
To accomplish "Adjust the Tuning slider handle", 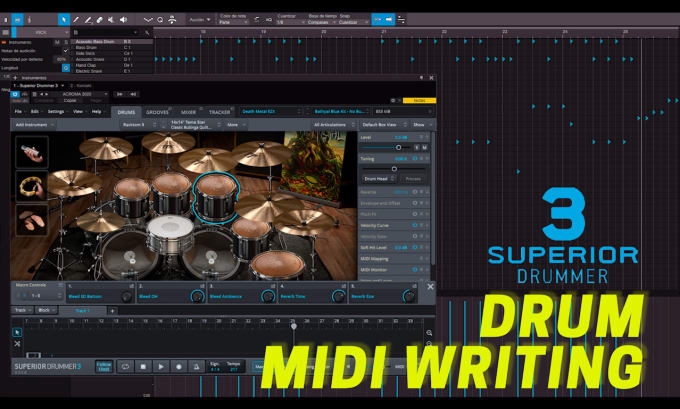I will pos(394,169).
